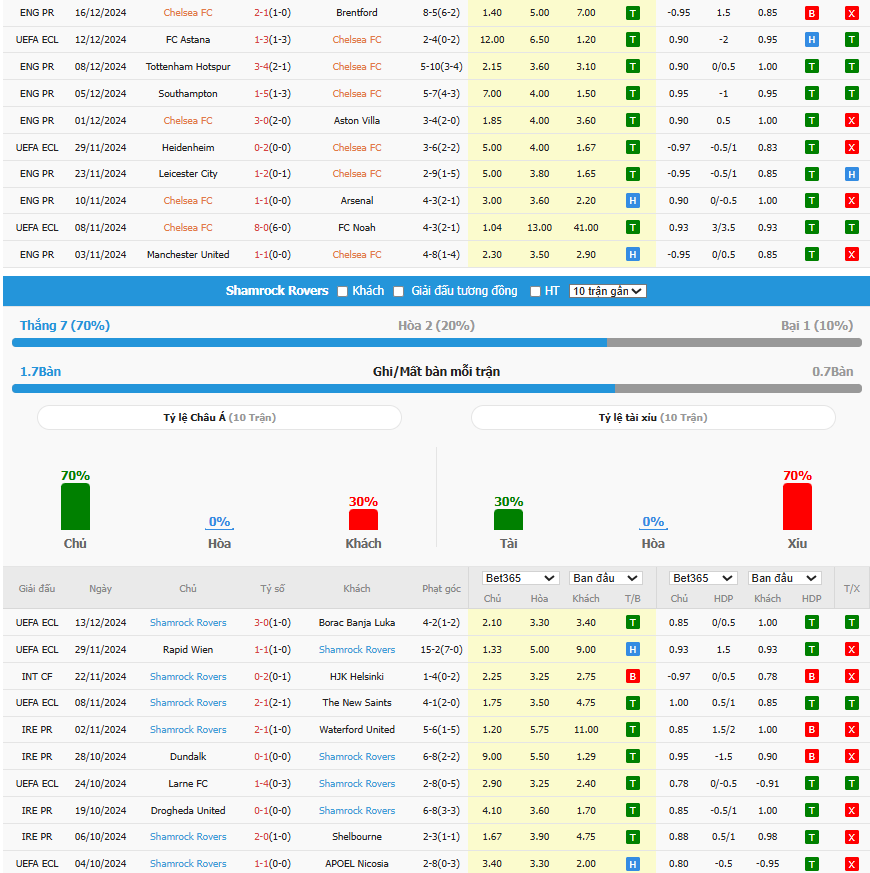Click the Phạt góc column header
This screenshot has height=873, width=870.
point(441,588)
